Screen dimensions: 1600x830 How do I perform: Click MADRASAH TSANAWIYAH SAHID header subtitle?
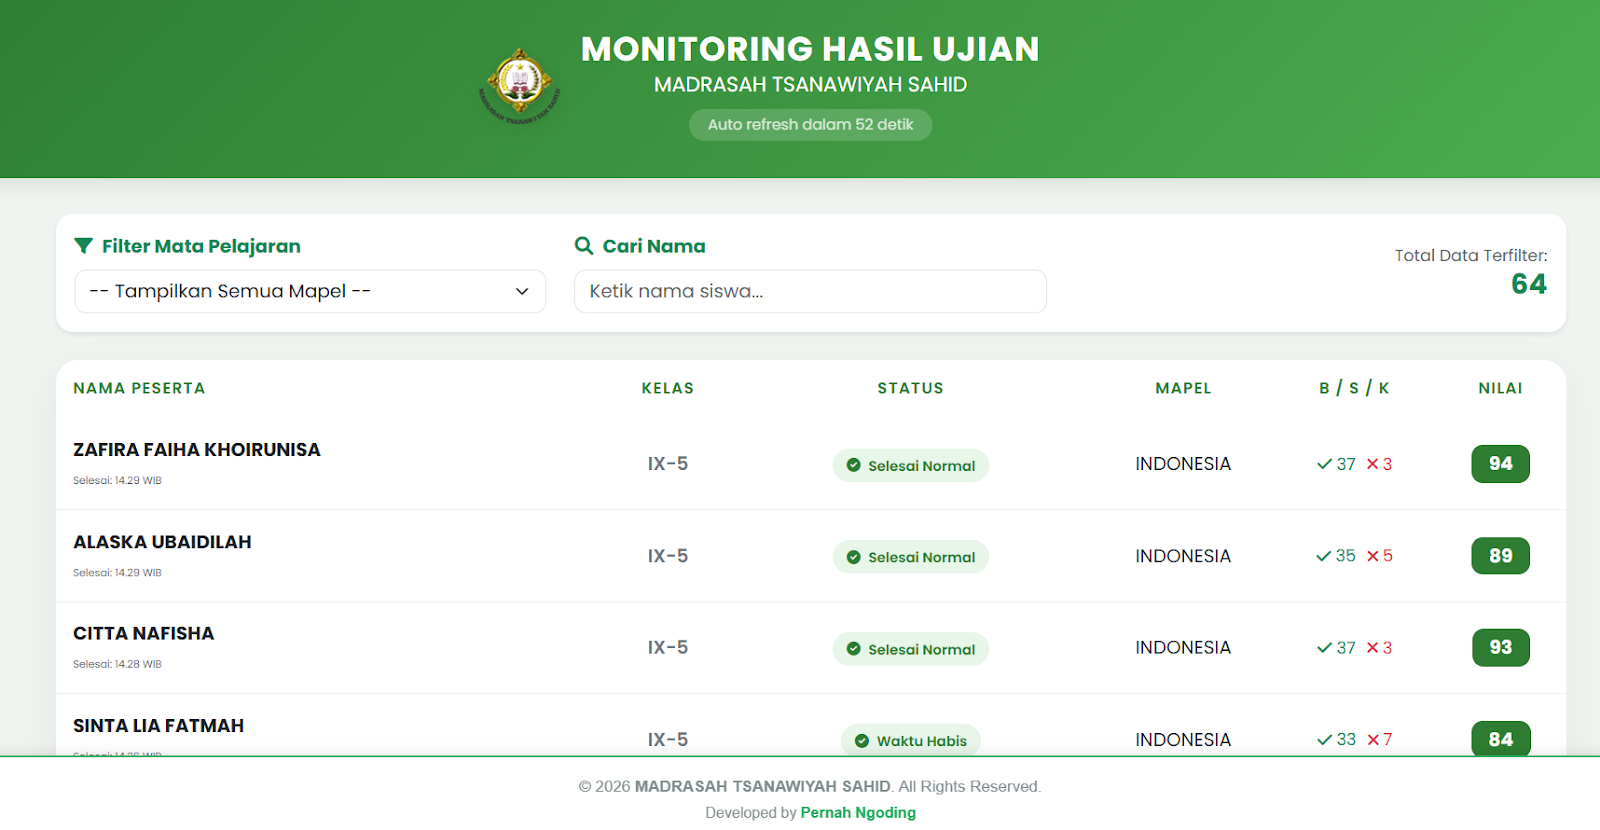tap(810, 85)
